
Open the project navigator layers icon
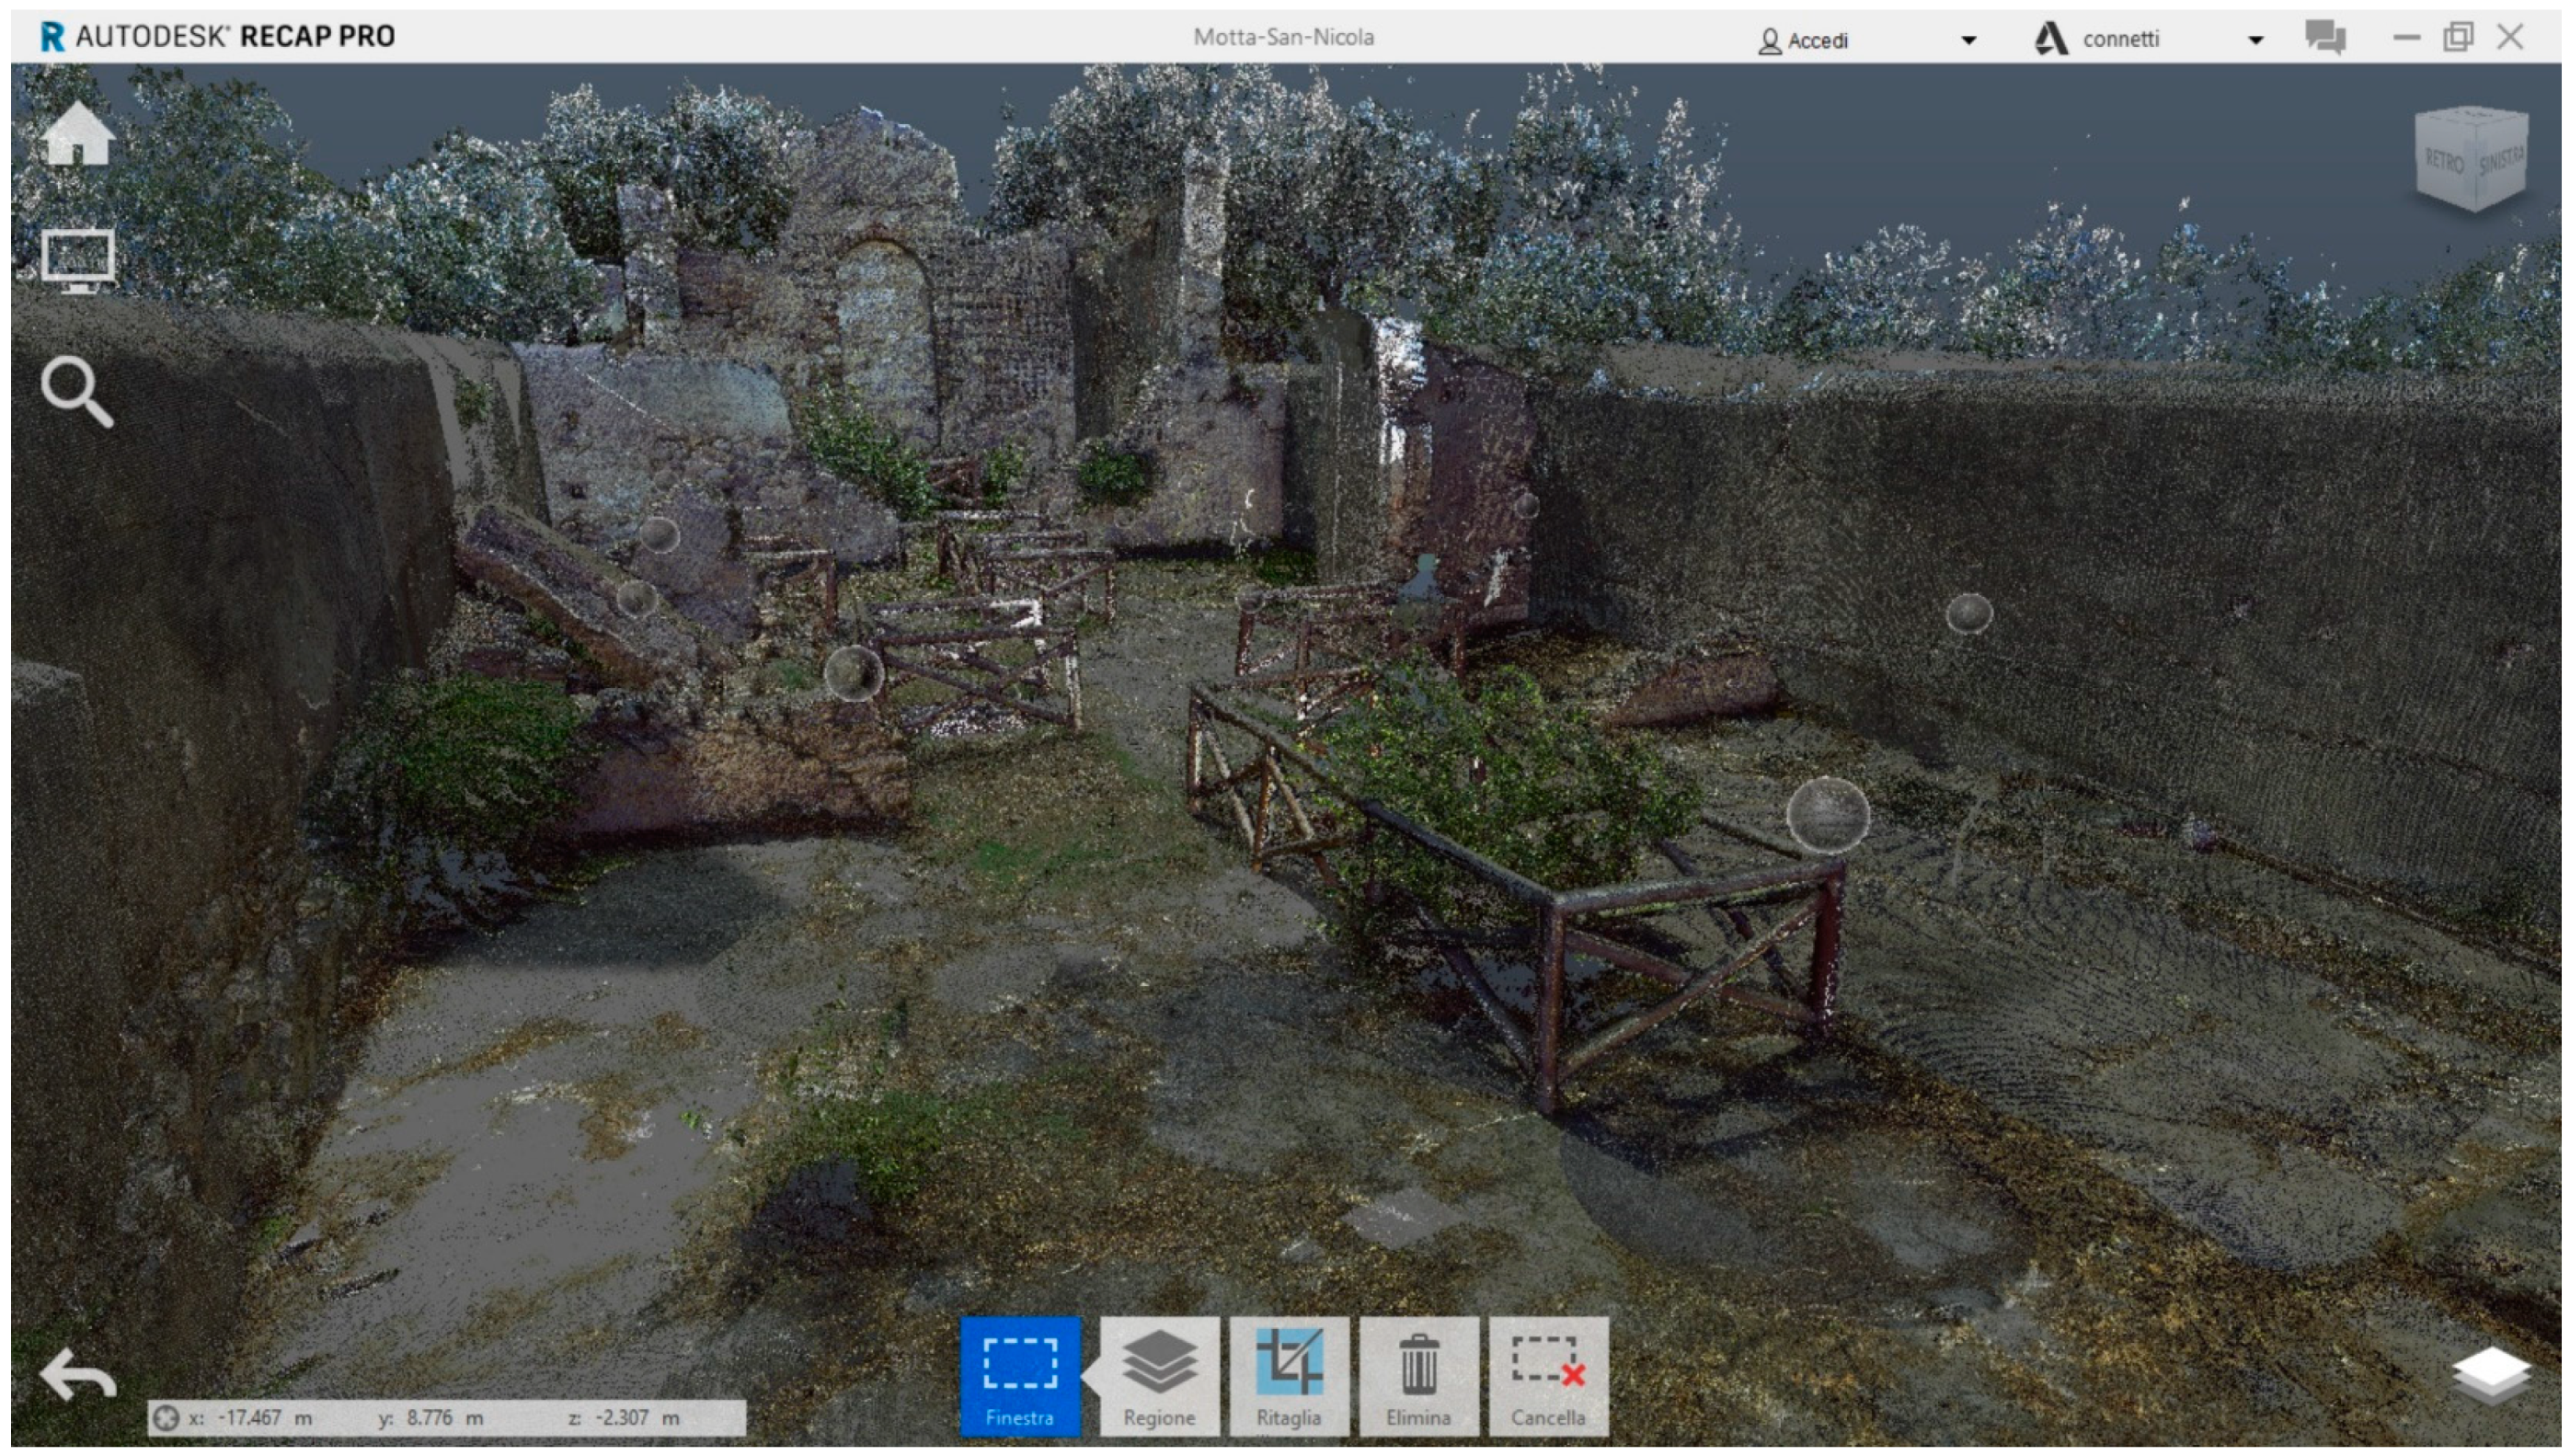(x=2491, y=1376)
